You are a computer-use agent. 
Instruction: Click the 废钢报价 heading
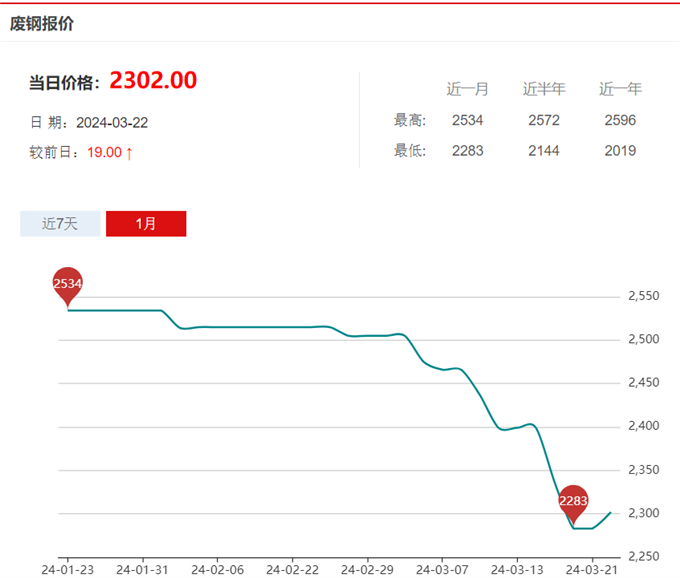click(x=42, y=23)
